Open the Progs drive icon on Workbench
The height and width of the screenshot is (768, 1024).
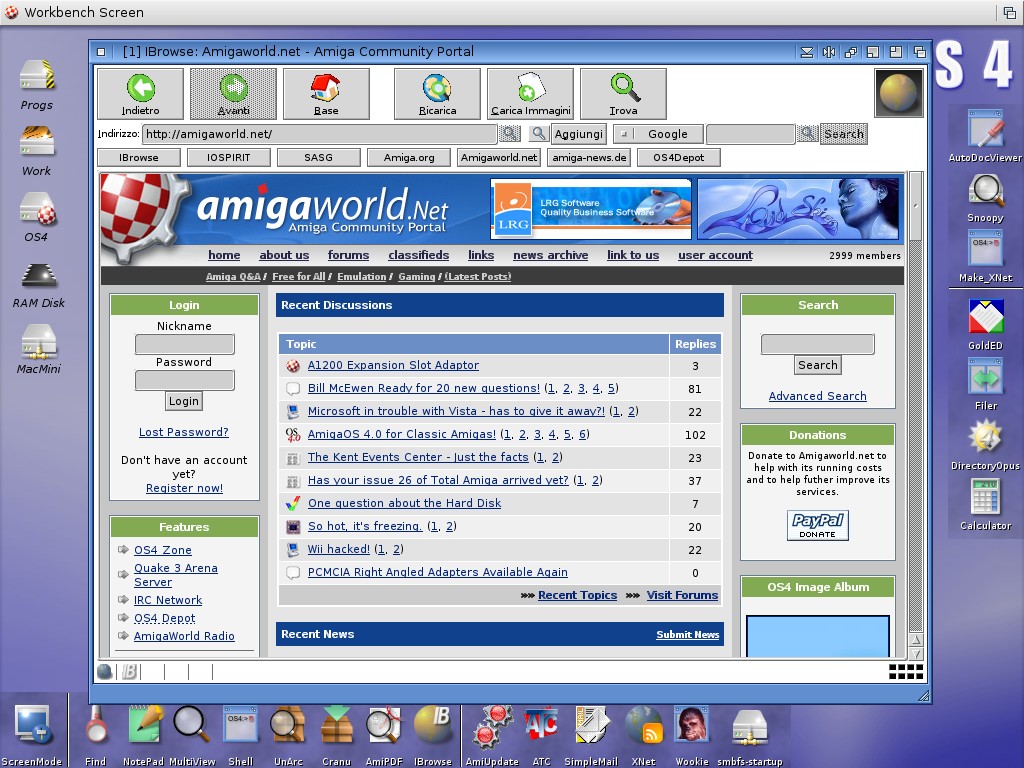tap(37, 85)
